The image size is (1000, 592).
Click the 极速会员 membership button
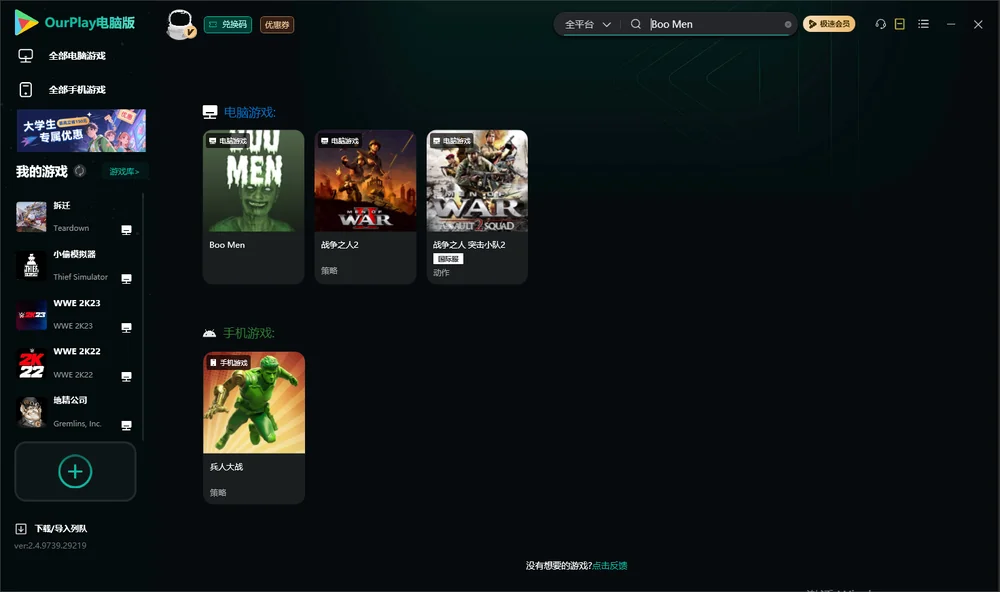point(829,24)
